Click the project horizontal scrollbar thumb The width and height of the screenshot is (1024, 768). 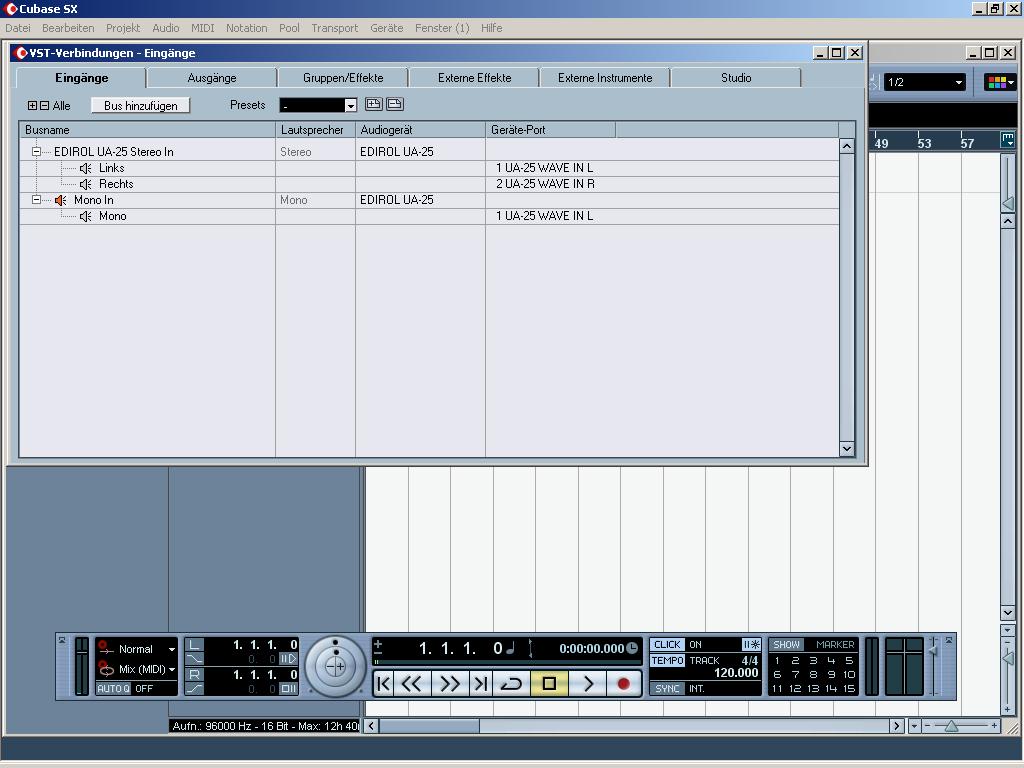tap(430, 726)
